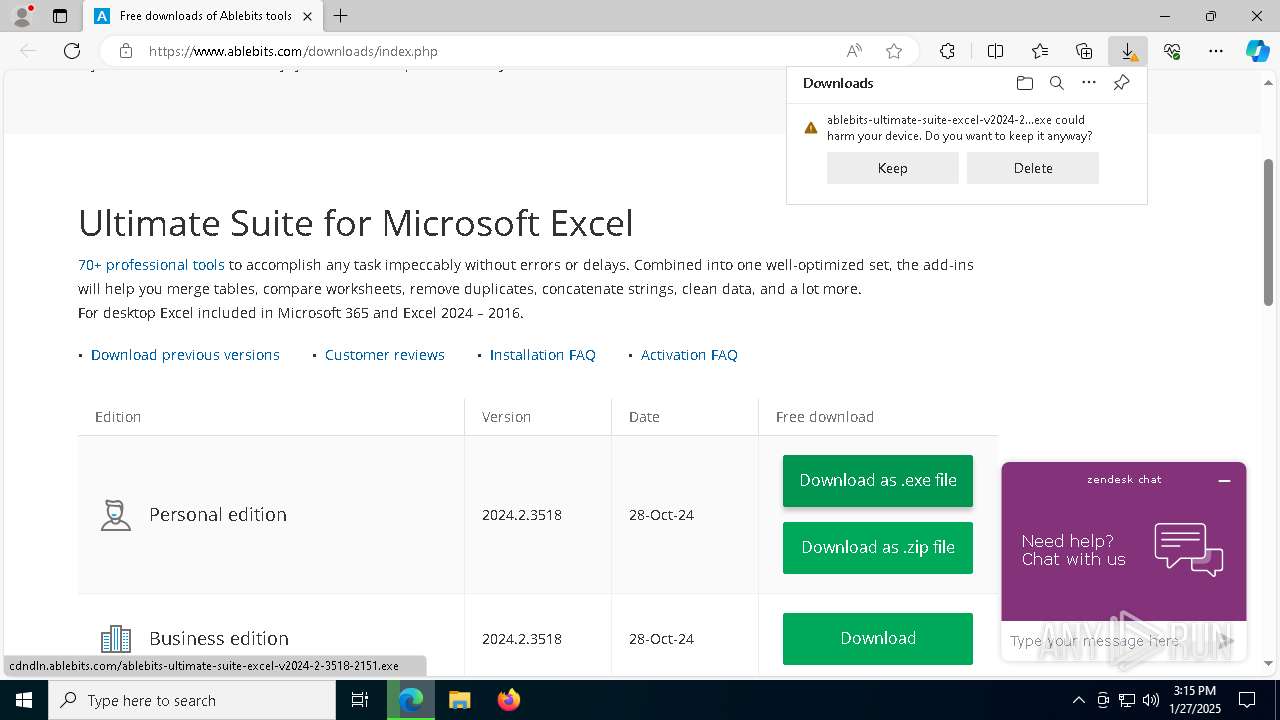Open Download previous versions link
Image resolution: width=1280 pixels, height=720 pixels.
tap(185, 355)
